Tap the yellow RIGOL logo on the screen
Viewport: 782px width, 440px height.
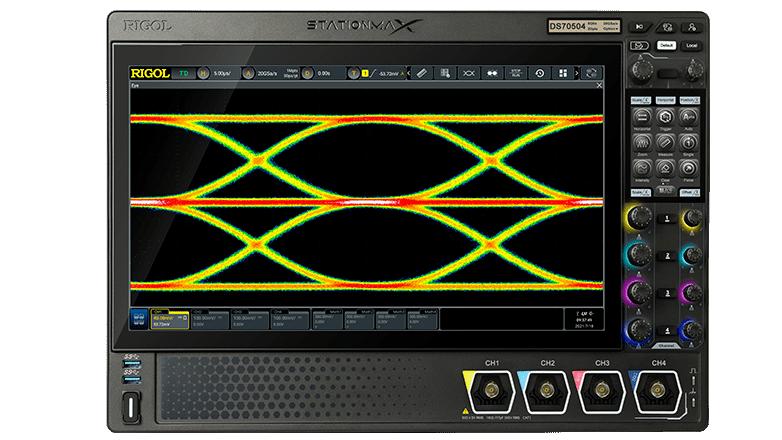point(150,73)
